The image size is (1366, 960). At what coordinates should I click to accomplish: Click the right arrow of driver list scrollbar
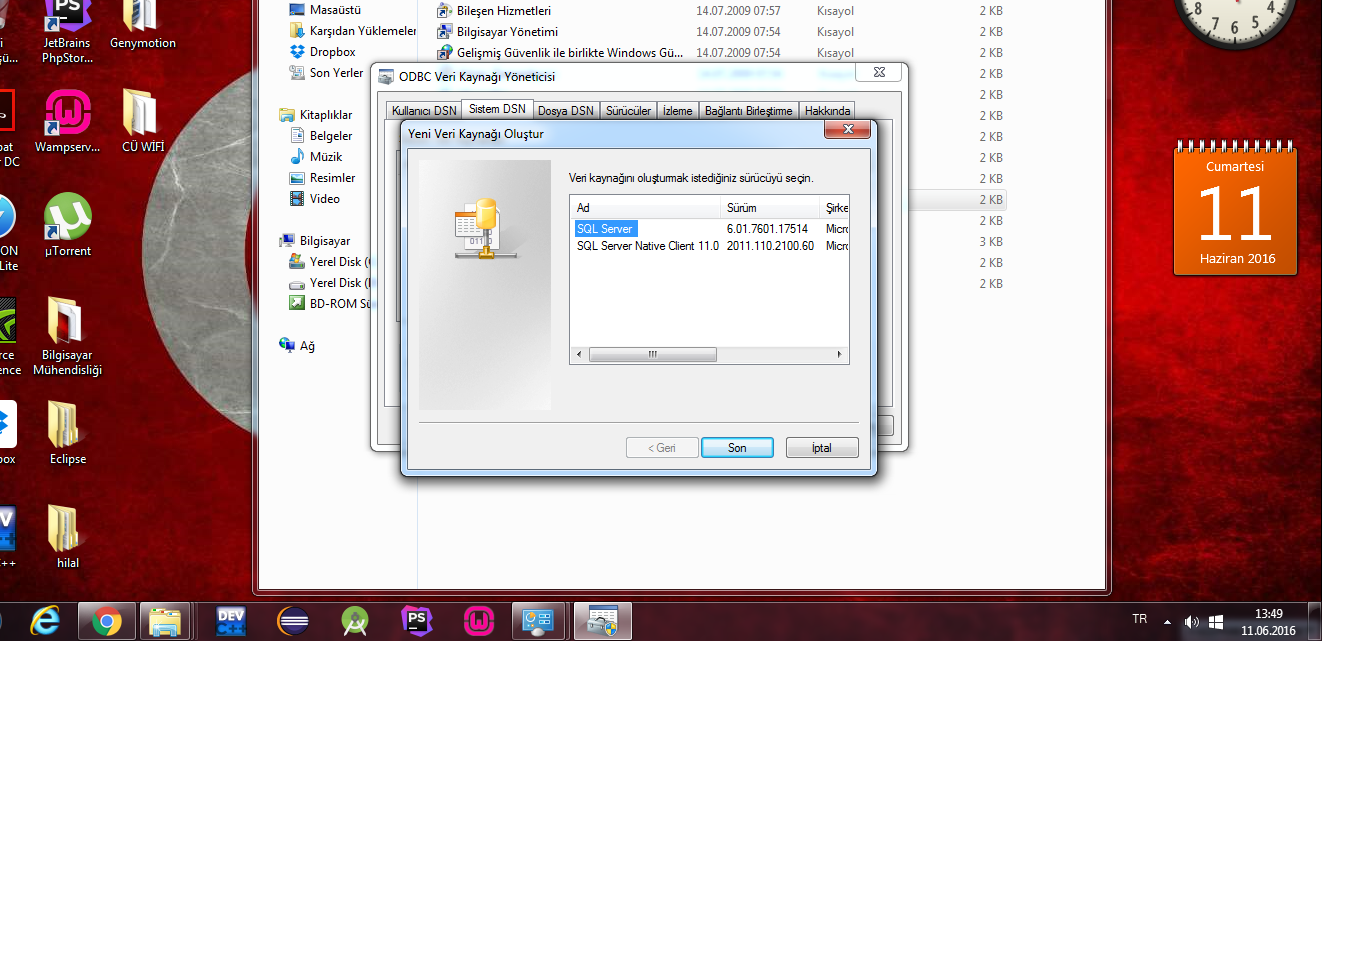tap(839, 354)
